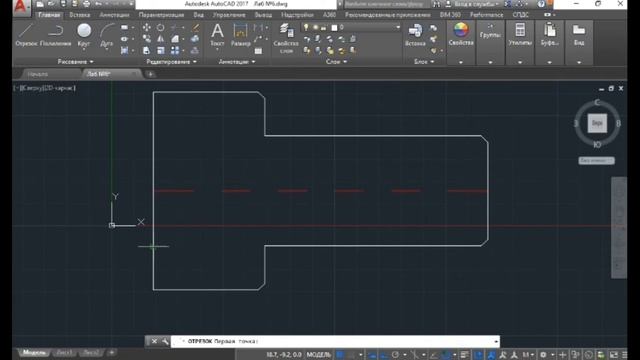Click the Rotate tool icon
The image size is (640, 360).
point(161,27)
